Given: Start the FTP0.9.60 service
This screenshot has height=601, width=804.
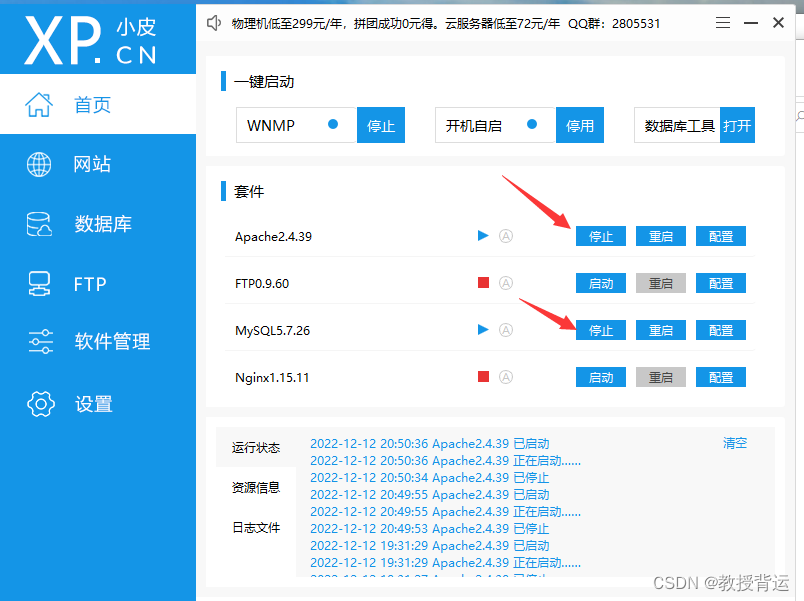Looking at the screenshot, I should click(x=601, y=283).
